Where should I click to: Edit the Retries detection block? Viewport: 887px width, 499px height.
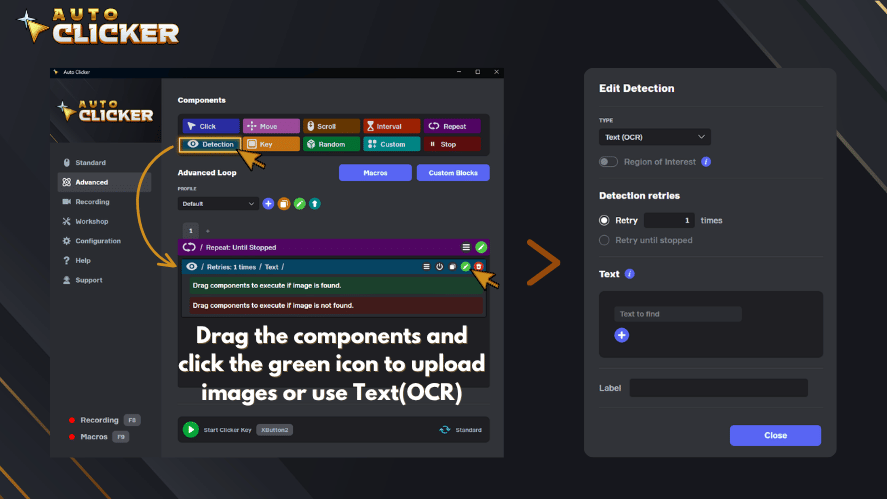click(x=466, y=266)
